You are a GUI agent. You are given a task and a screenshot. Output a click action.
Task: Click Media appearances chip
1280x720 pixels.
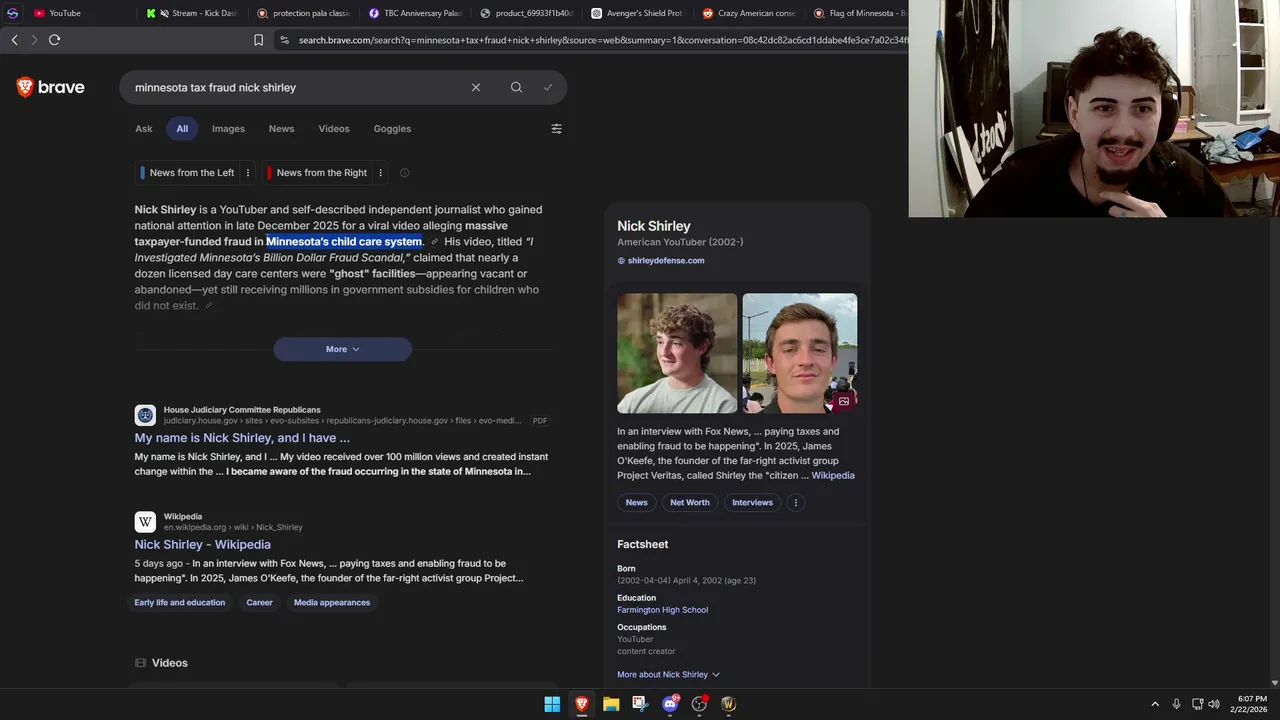[332, 603]
